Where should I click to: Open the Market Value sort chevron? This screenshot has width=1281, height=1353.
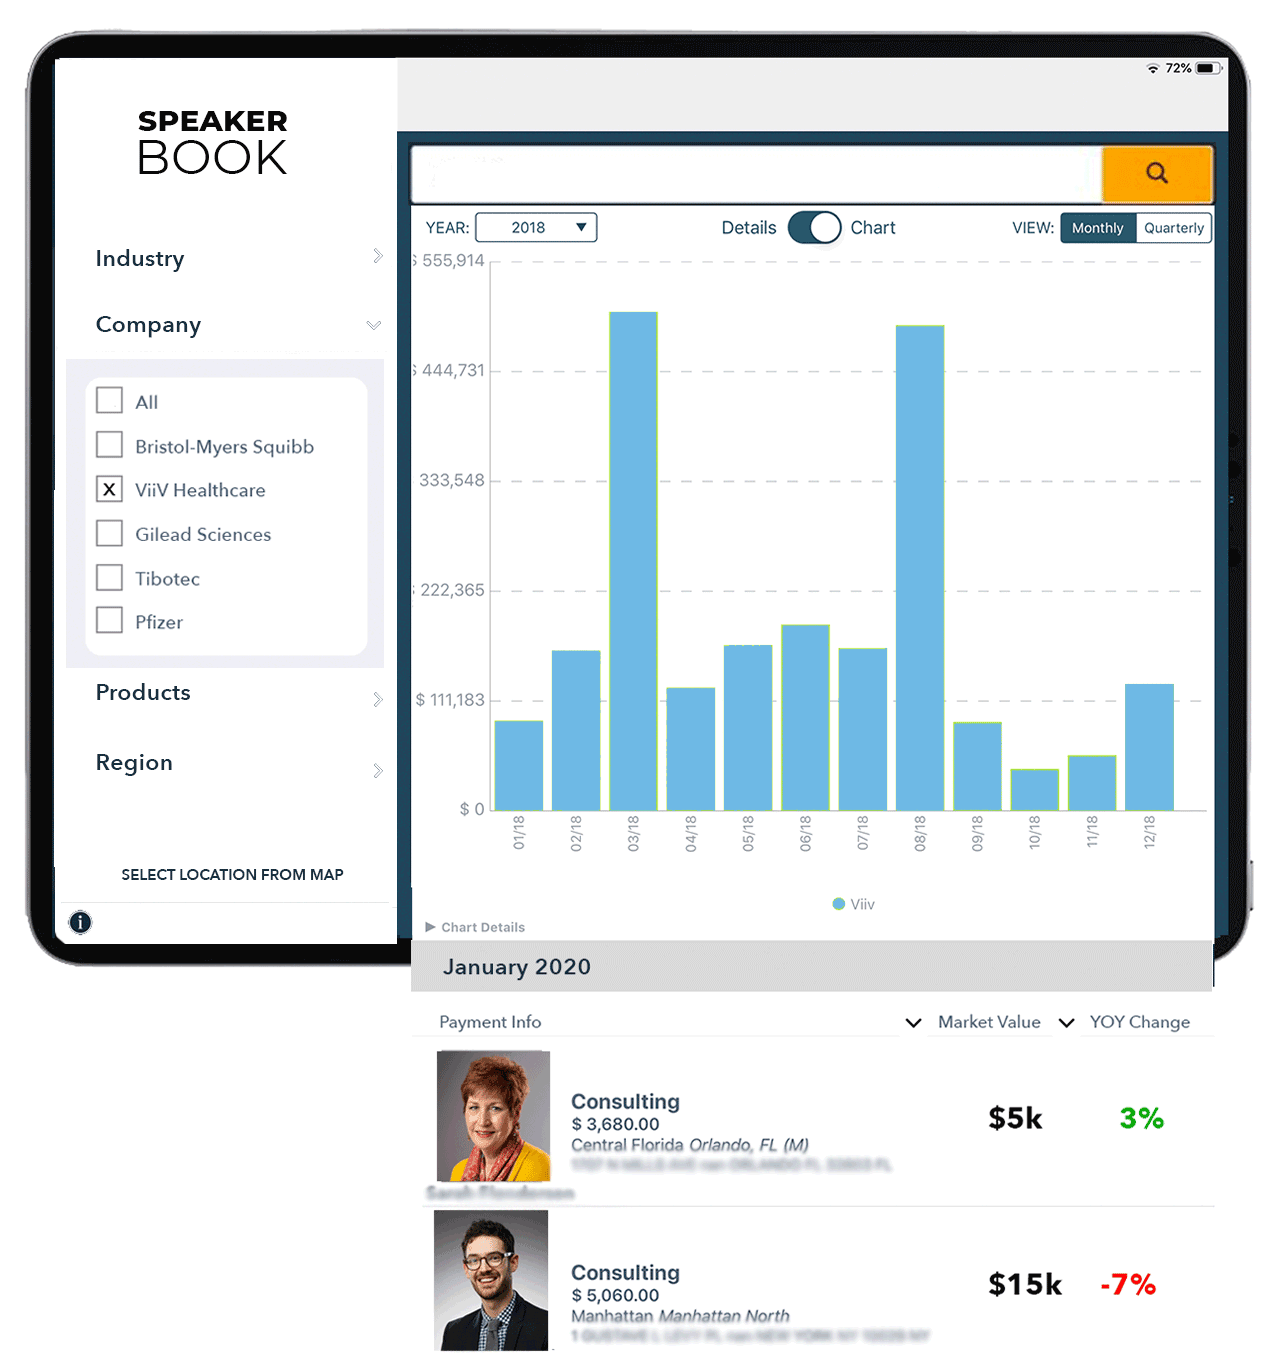pyautogui.click(x=913, y=1022)
